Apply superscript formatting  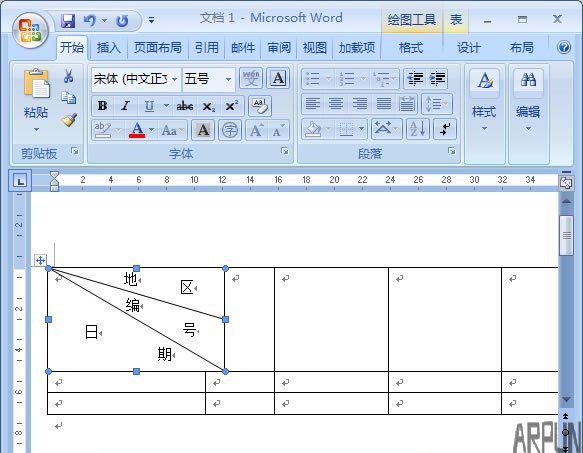pyautogui.click(x=232, y=106)
